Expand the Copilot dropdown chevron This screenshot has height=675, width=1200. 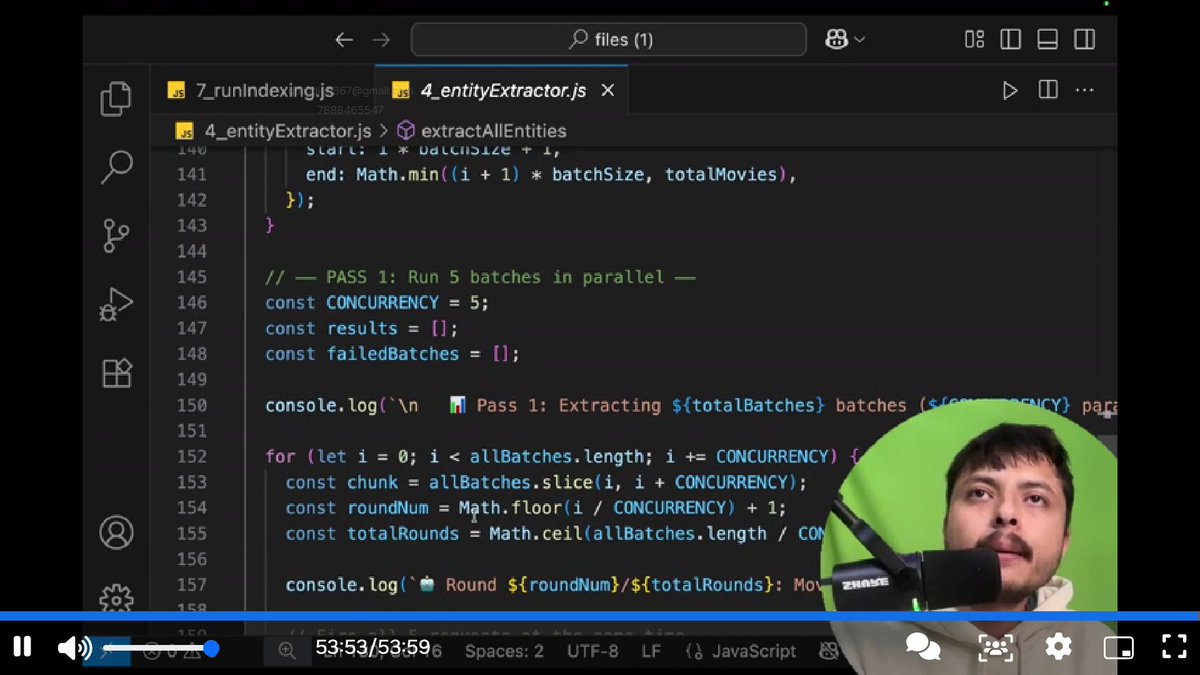[x=859, y=40]
